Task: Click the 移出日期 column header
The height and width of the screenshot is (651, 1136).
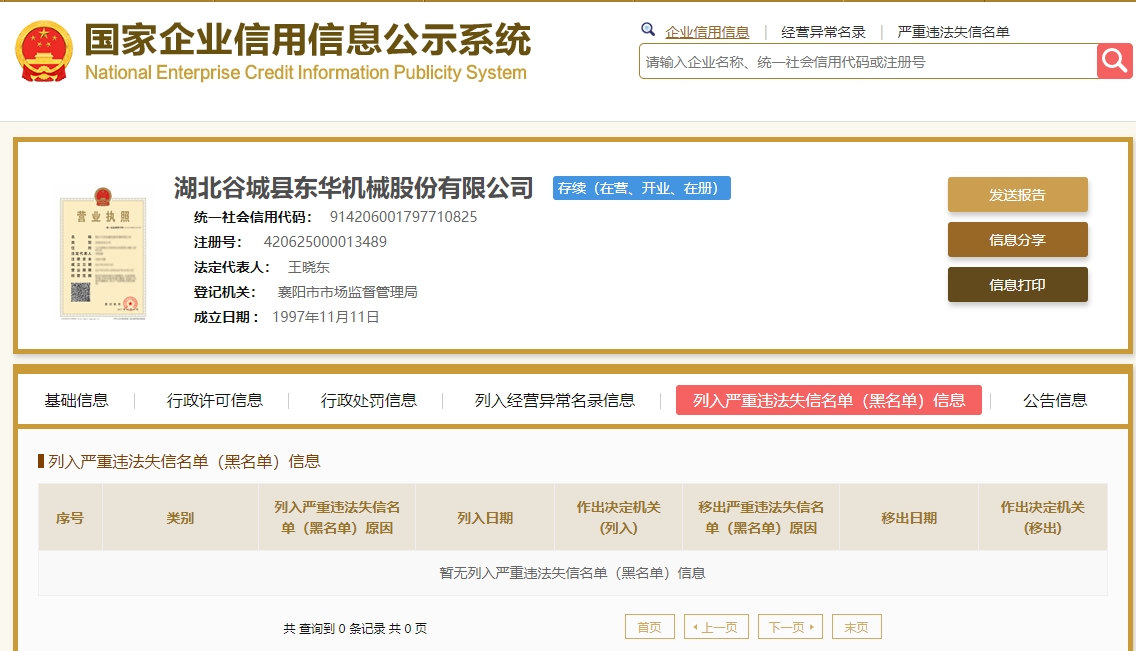Action: [x=909, y=518]
